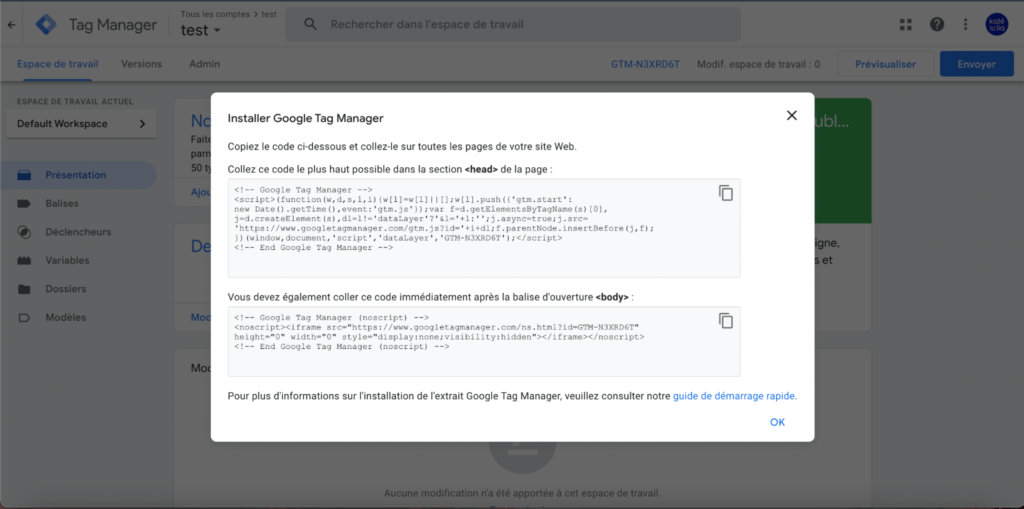Click the Modèles template icon
Screen dimensions: 1024x509
pos(24,318)
